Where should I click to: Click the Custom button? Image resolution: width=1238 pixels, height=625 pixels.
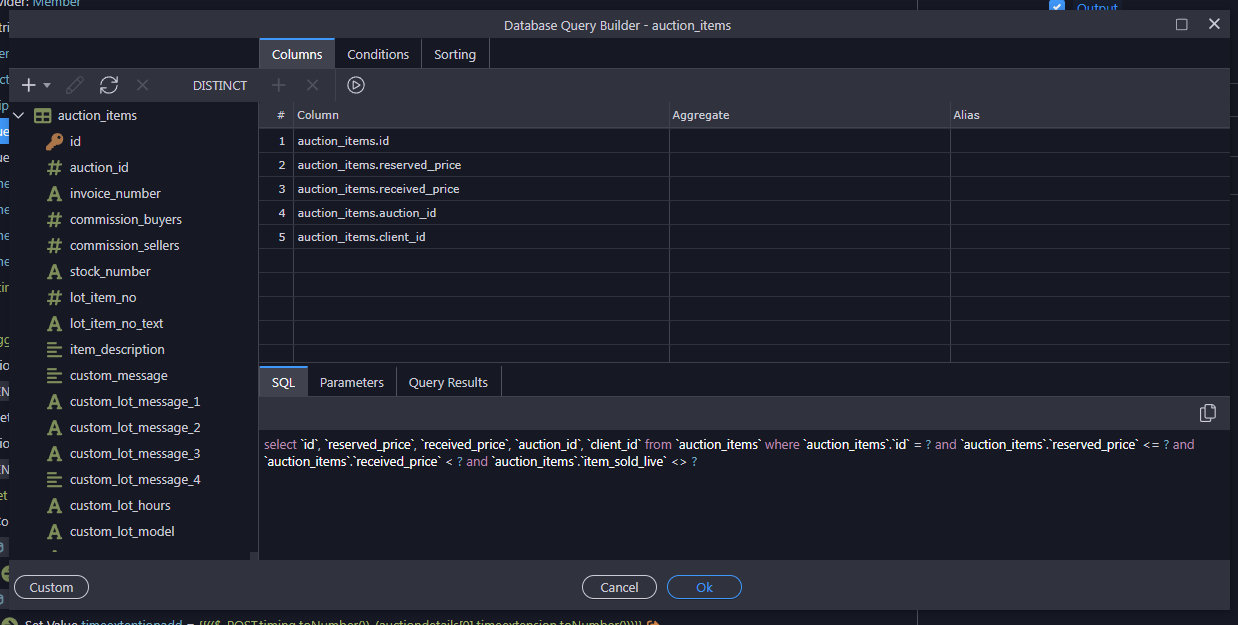click(x=51, y=587)
